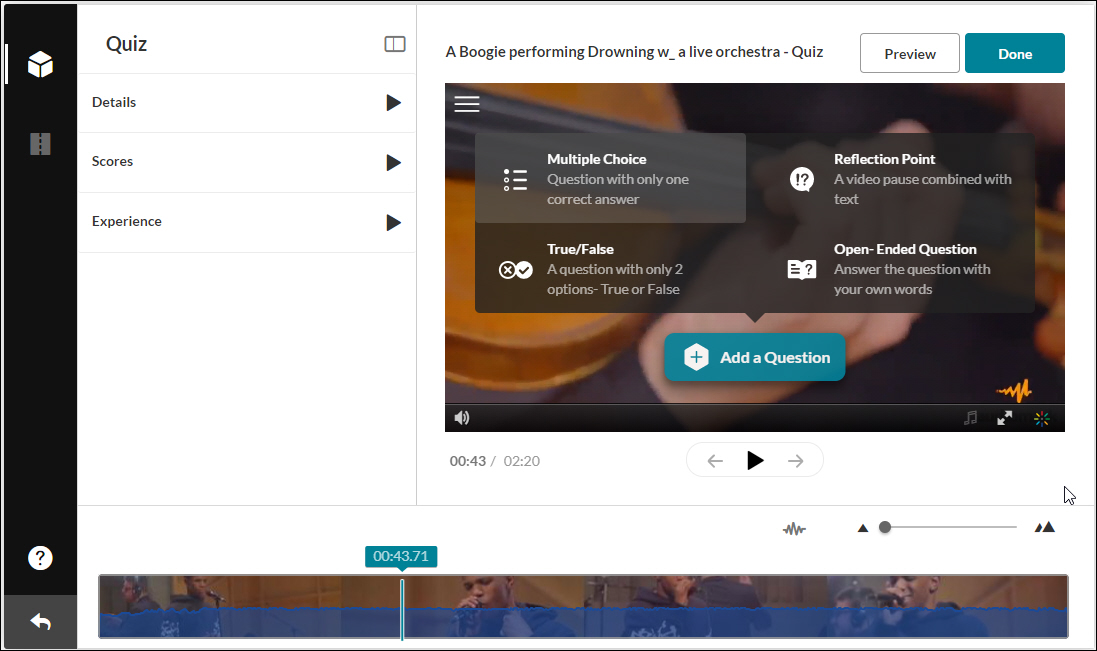The height and width of the screenshot is (651, 1097).
Task: Expand the Details section
Action: (x=246, y=103)
